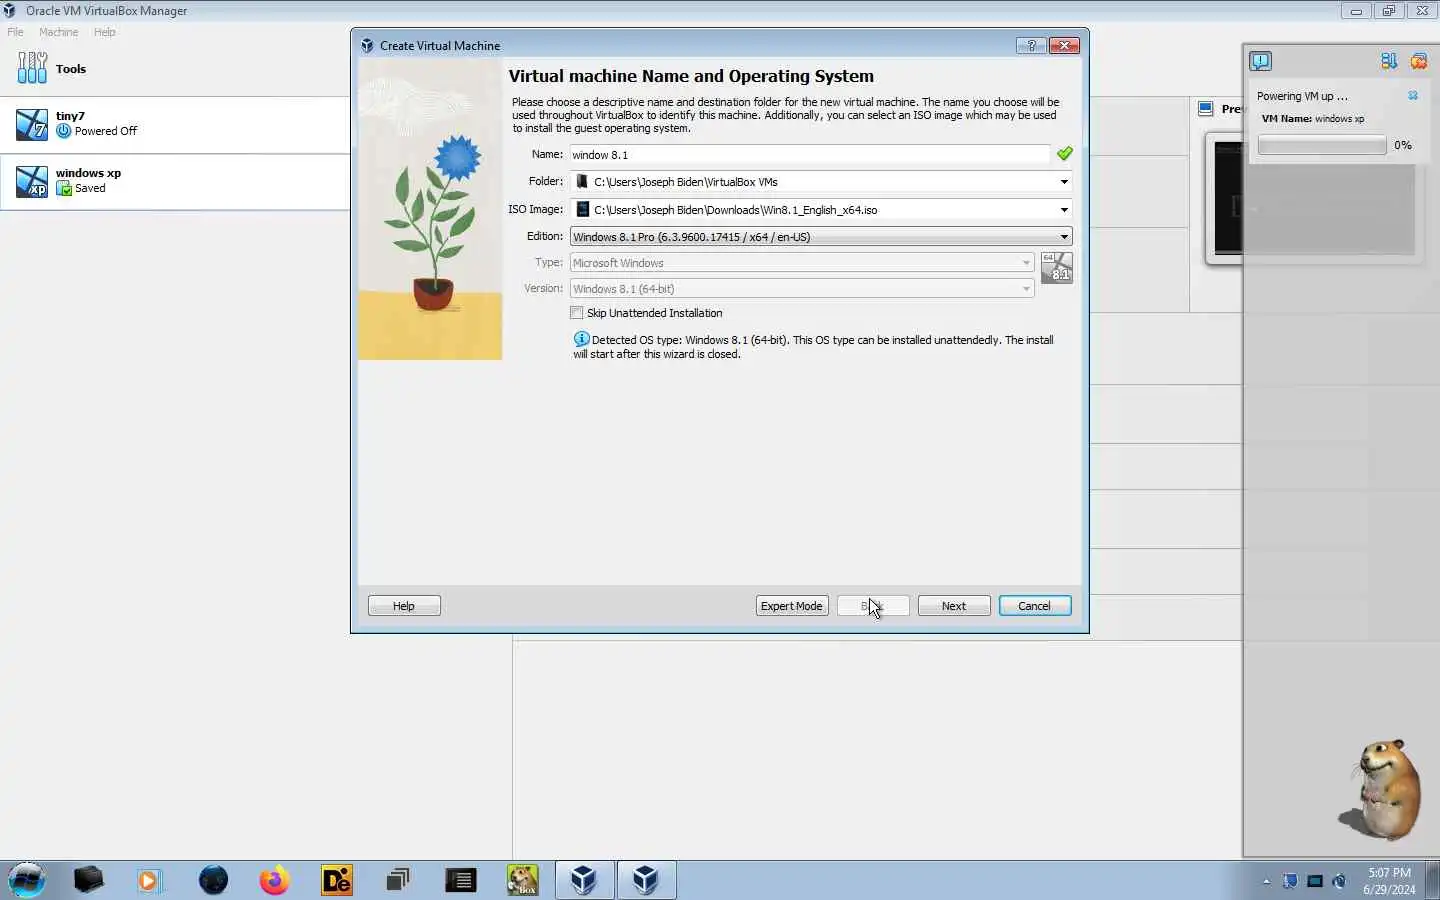Switch to first VirtualBox taskbar window
1440x900 pixels.
click(x=584, y=880)
